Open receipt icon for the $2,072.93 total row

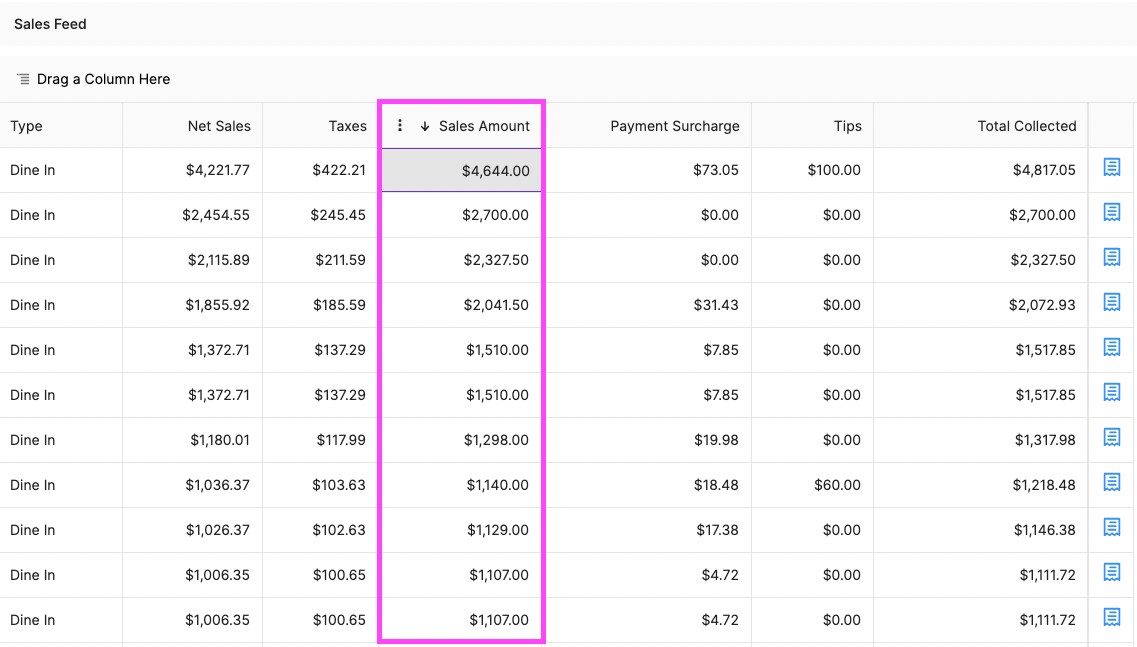point(1111,303)
